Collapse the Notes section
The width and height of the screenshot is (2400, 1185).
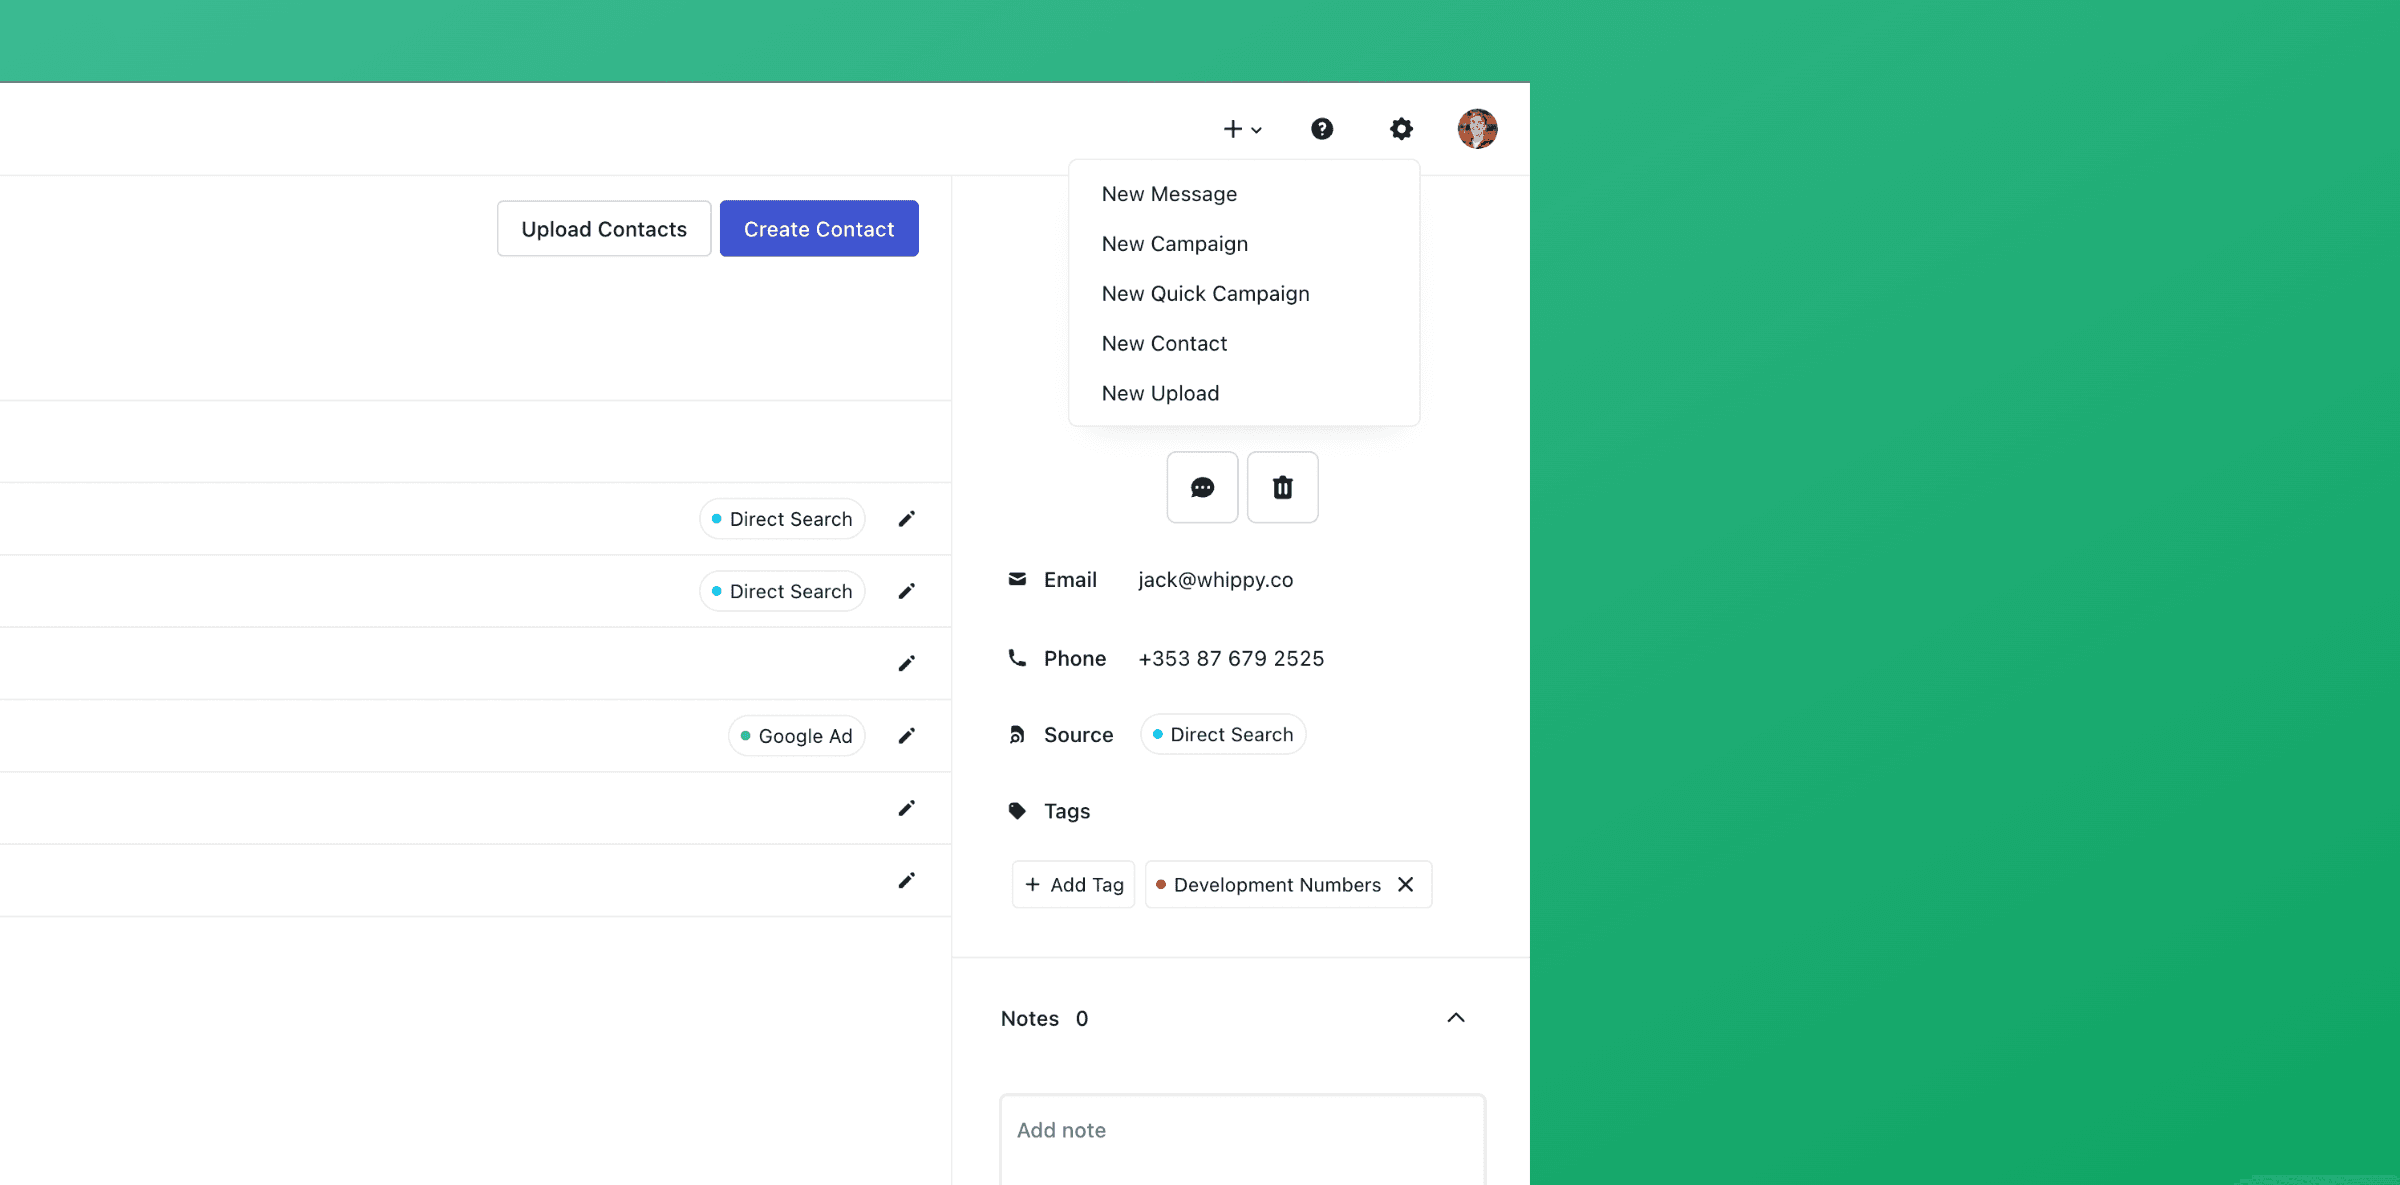click(1456, 1017)
